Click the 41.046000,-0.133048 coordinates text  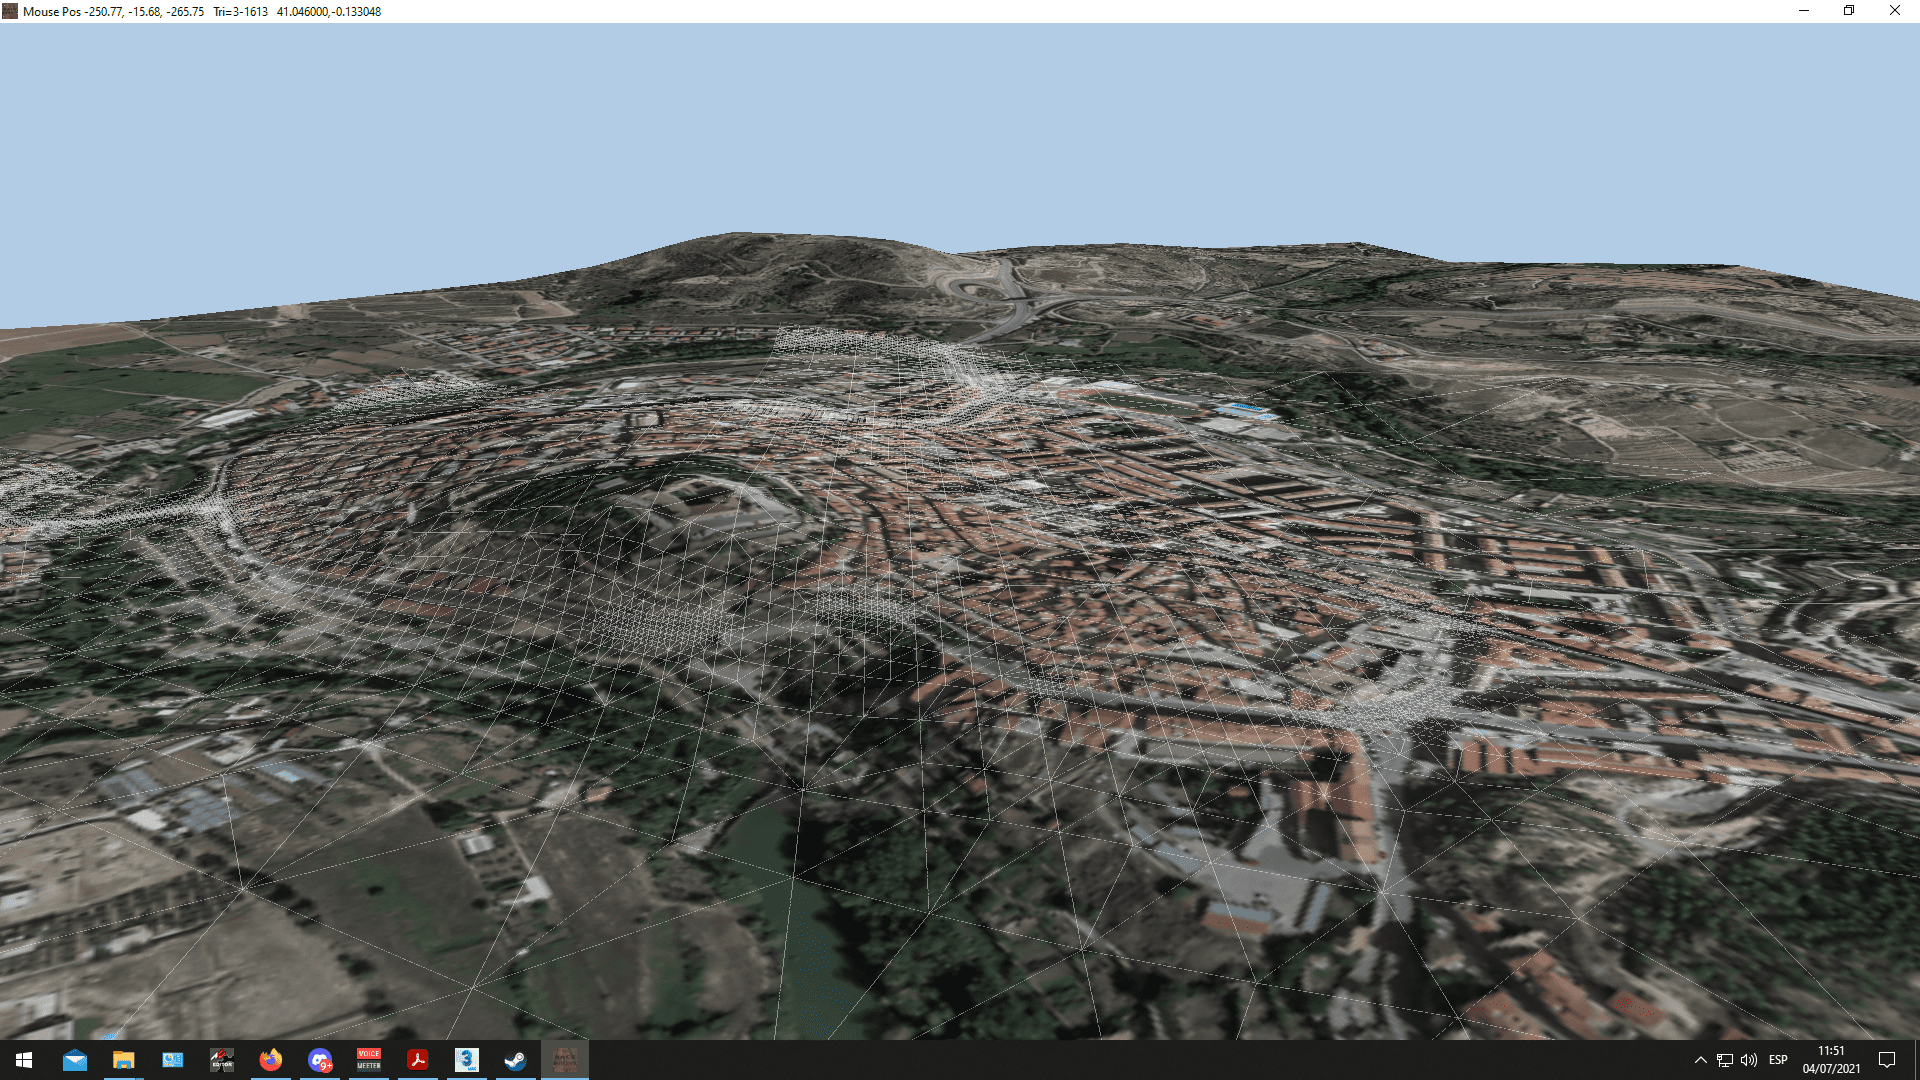click(329, 12)
